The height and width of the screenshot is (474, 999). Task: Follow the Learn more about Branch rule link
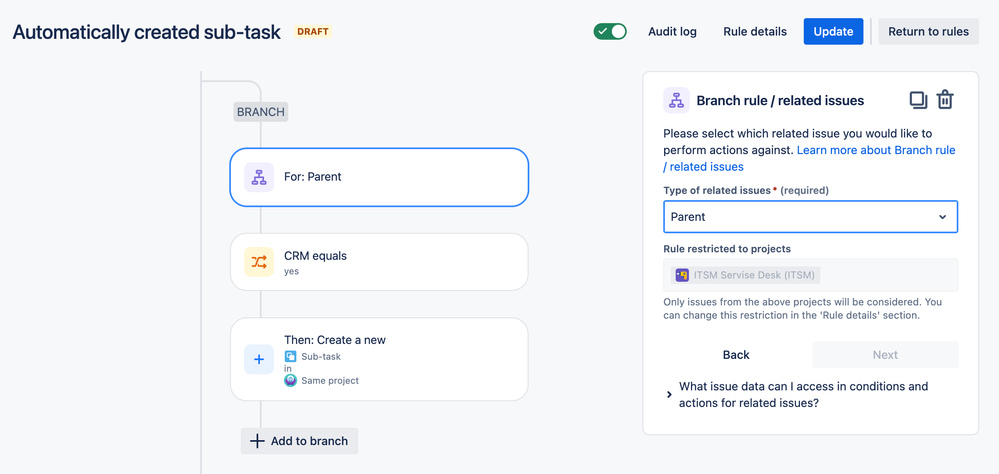click(x=875, y=150)
